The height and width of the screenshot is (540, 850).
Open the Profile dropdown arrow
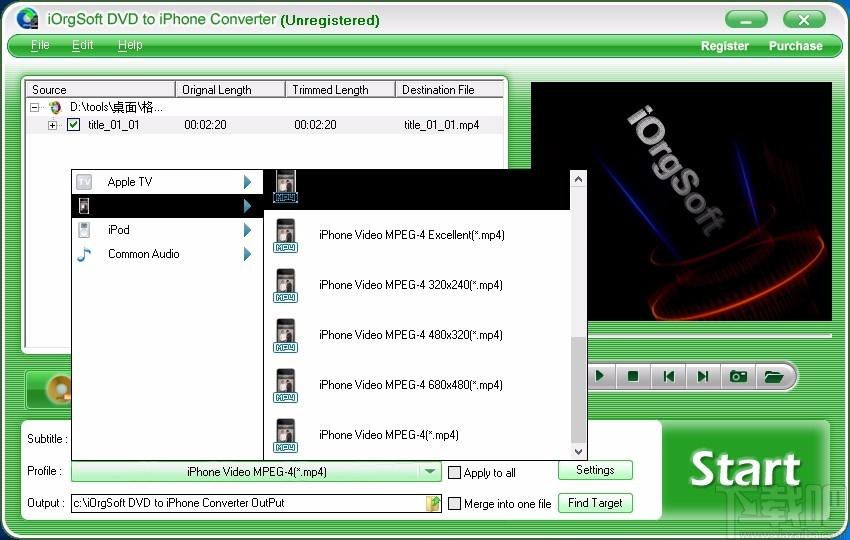click(430, 471)
